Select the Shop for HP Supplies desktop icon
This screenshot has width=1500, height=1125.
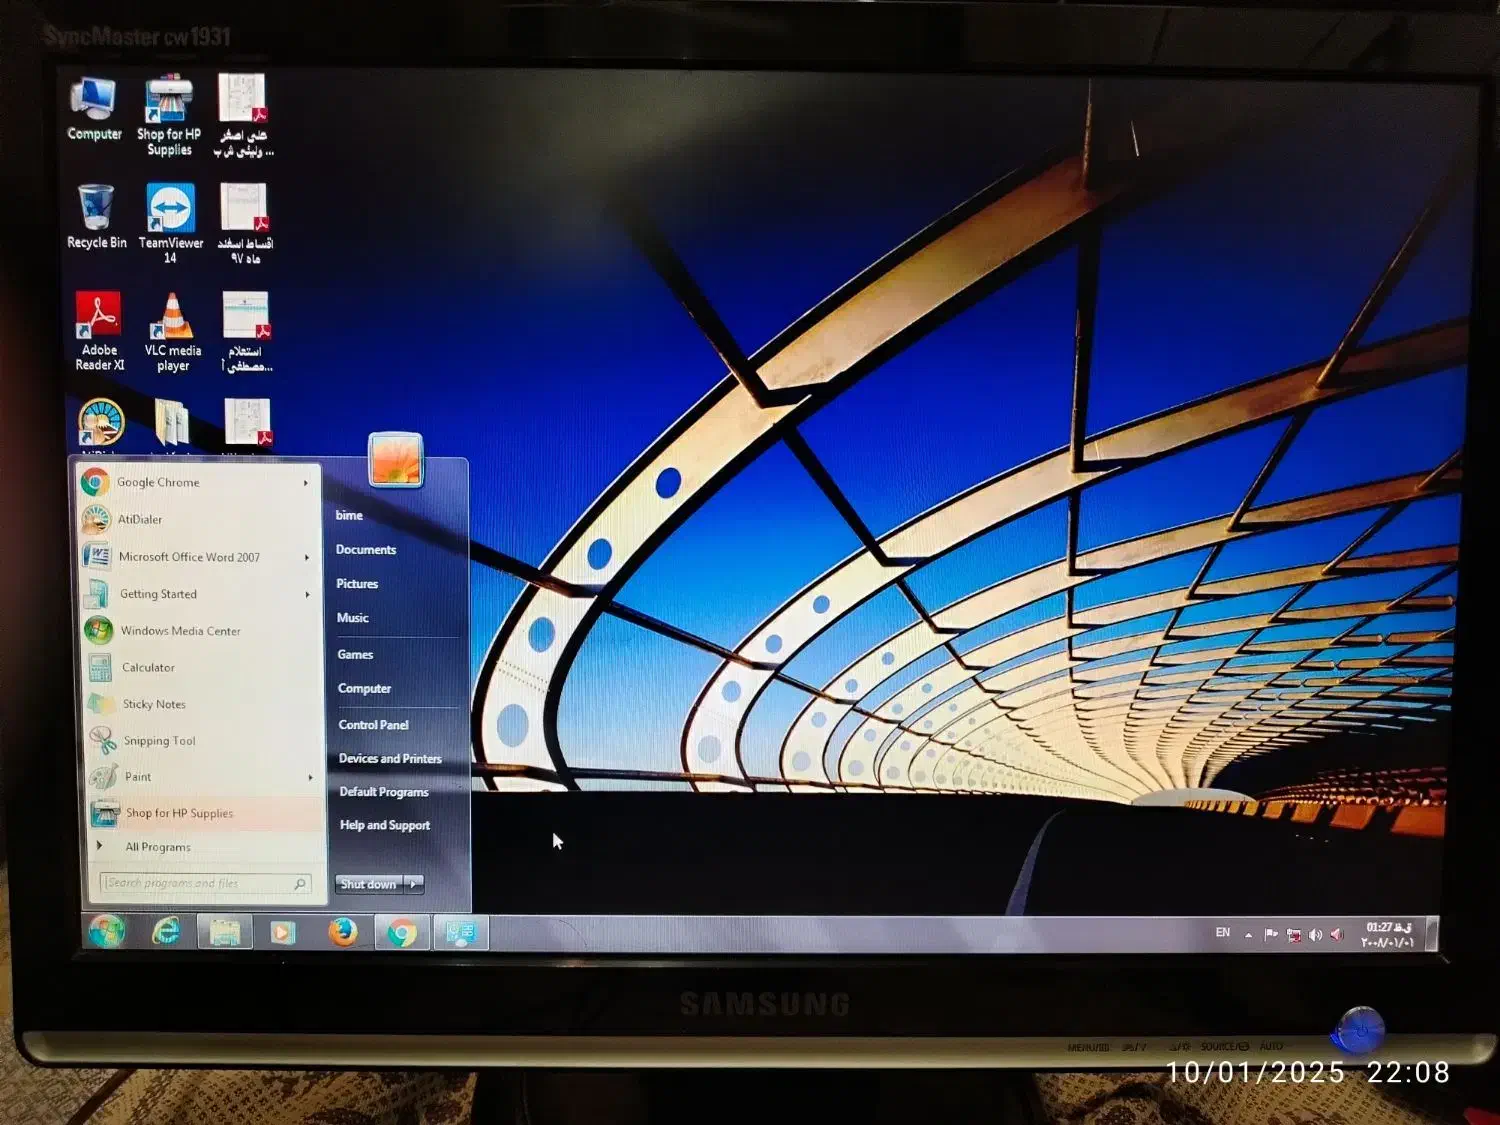169,115
